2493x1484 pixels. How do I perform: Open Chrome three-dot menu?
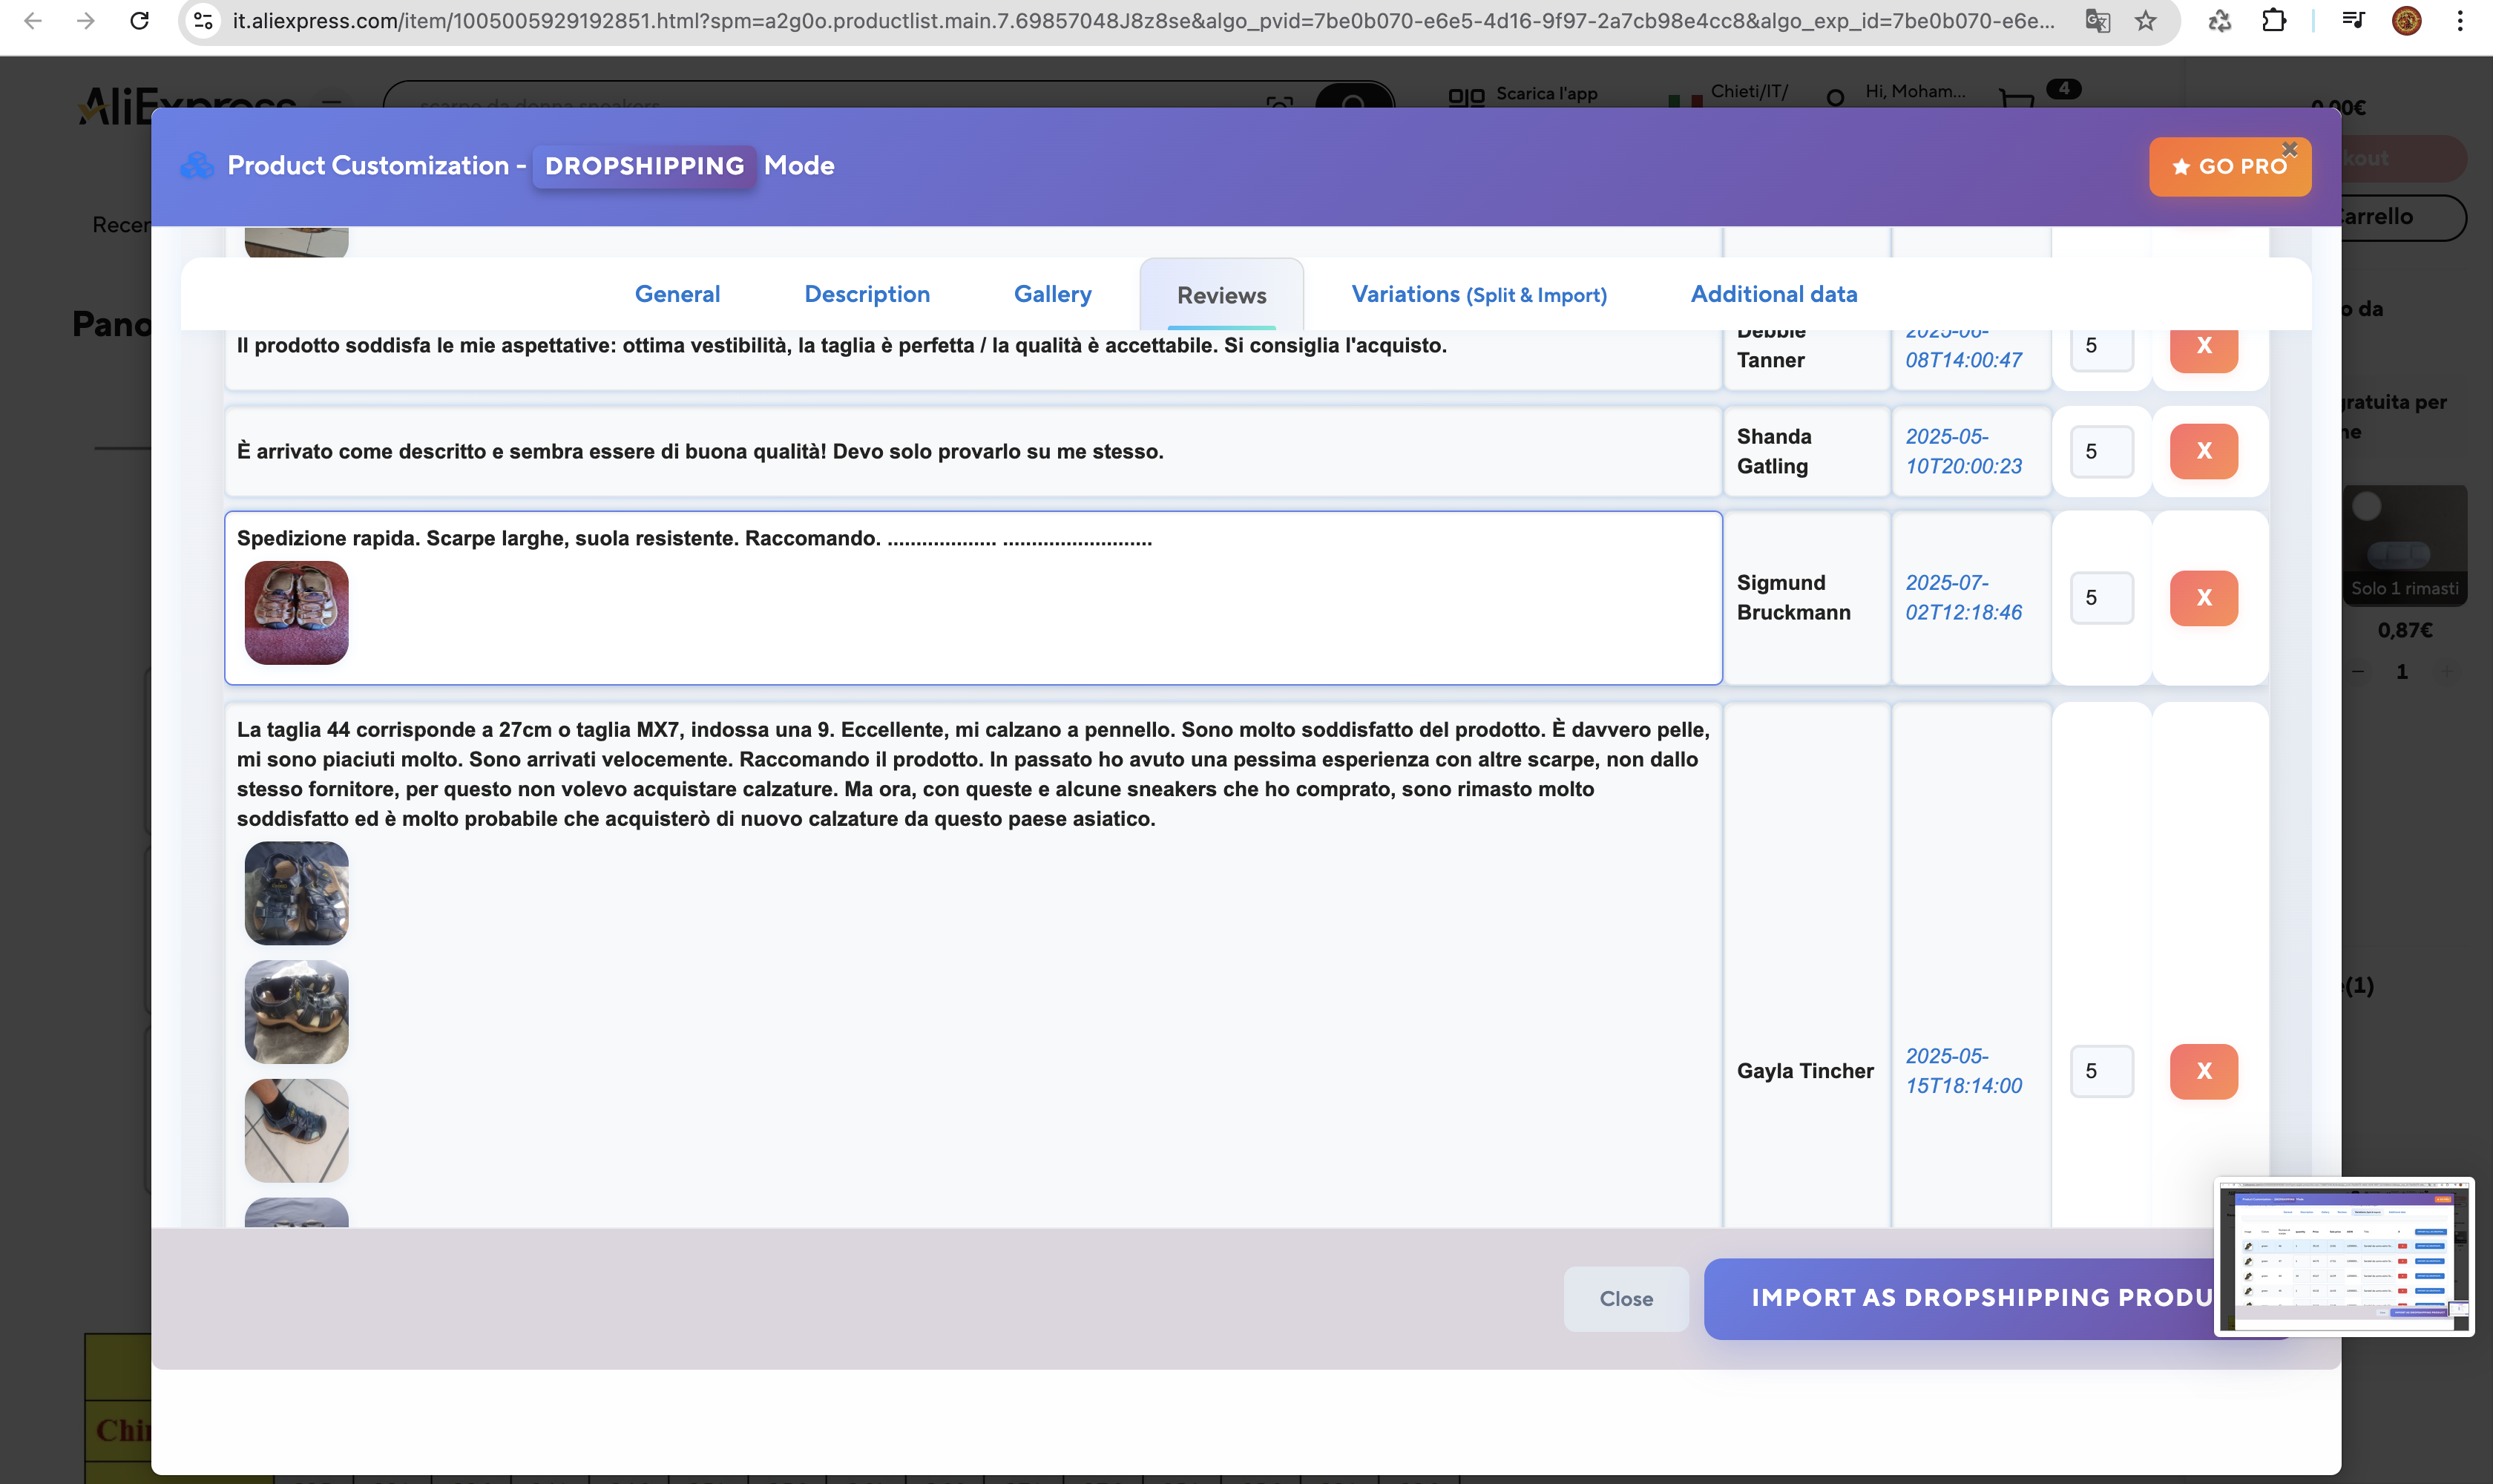2460,20
